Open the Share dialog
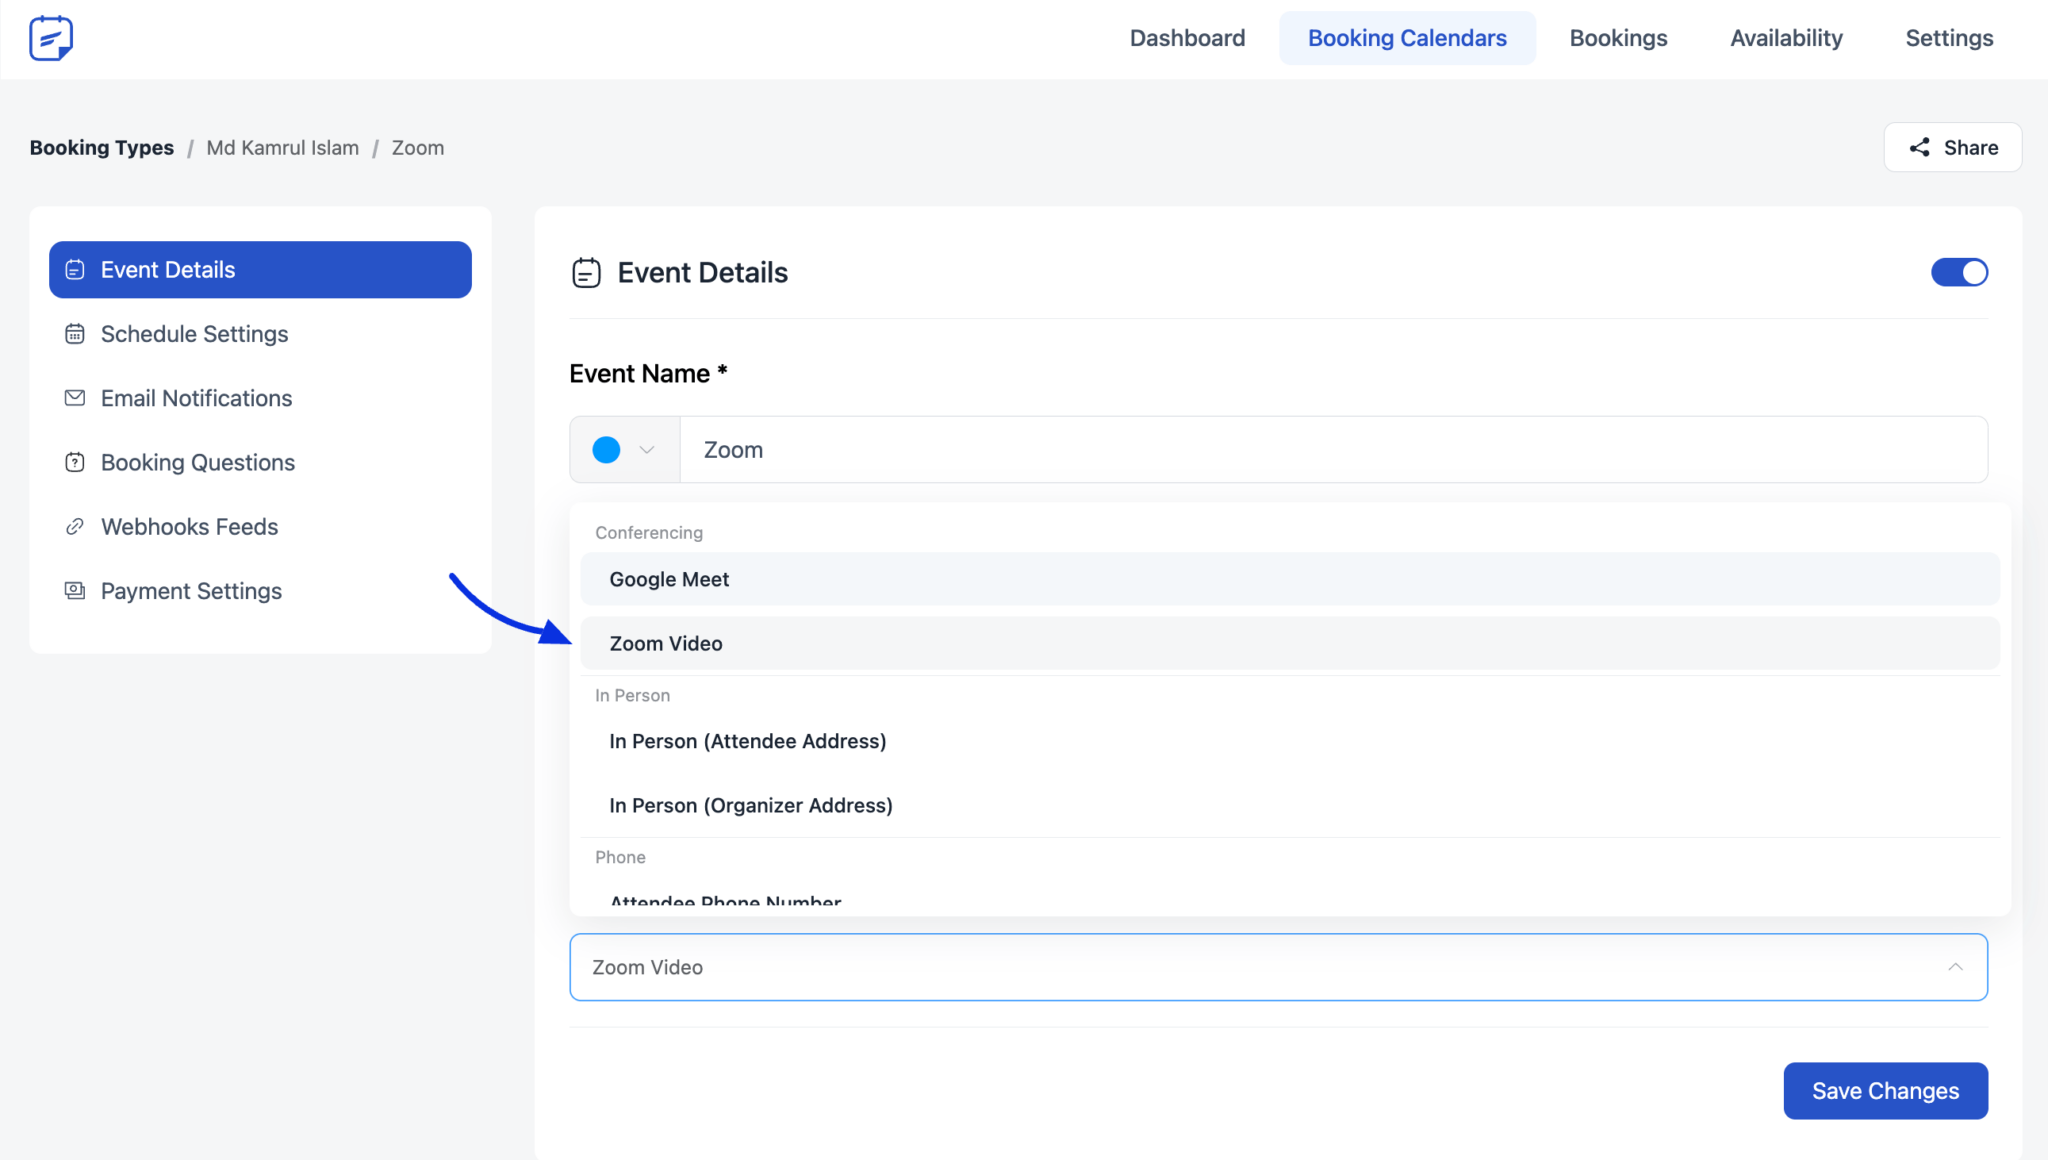The height and width of the screenshot is (1160, 2048). click(x=1950, y=147)
